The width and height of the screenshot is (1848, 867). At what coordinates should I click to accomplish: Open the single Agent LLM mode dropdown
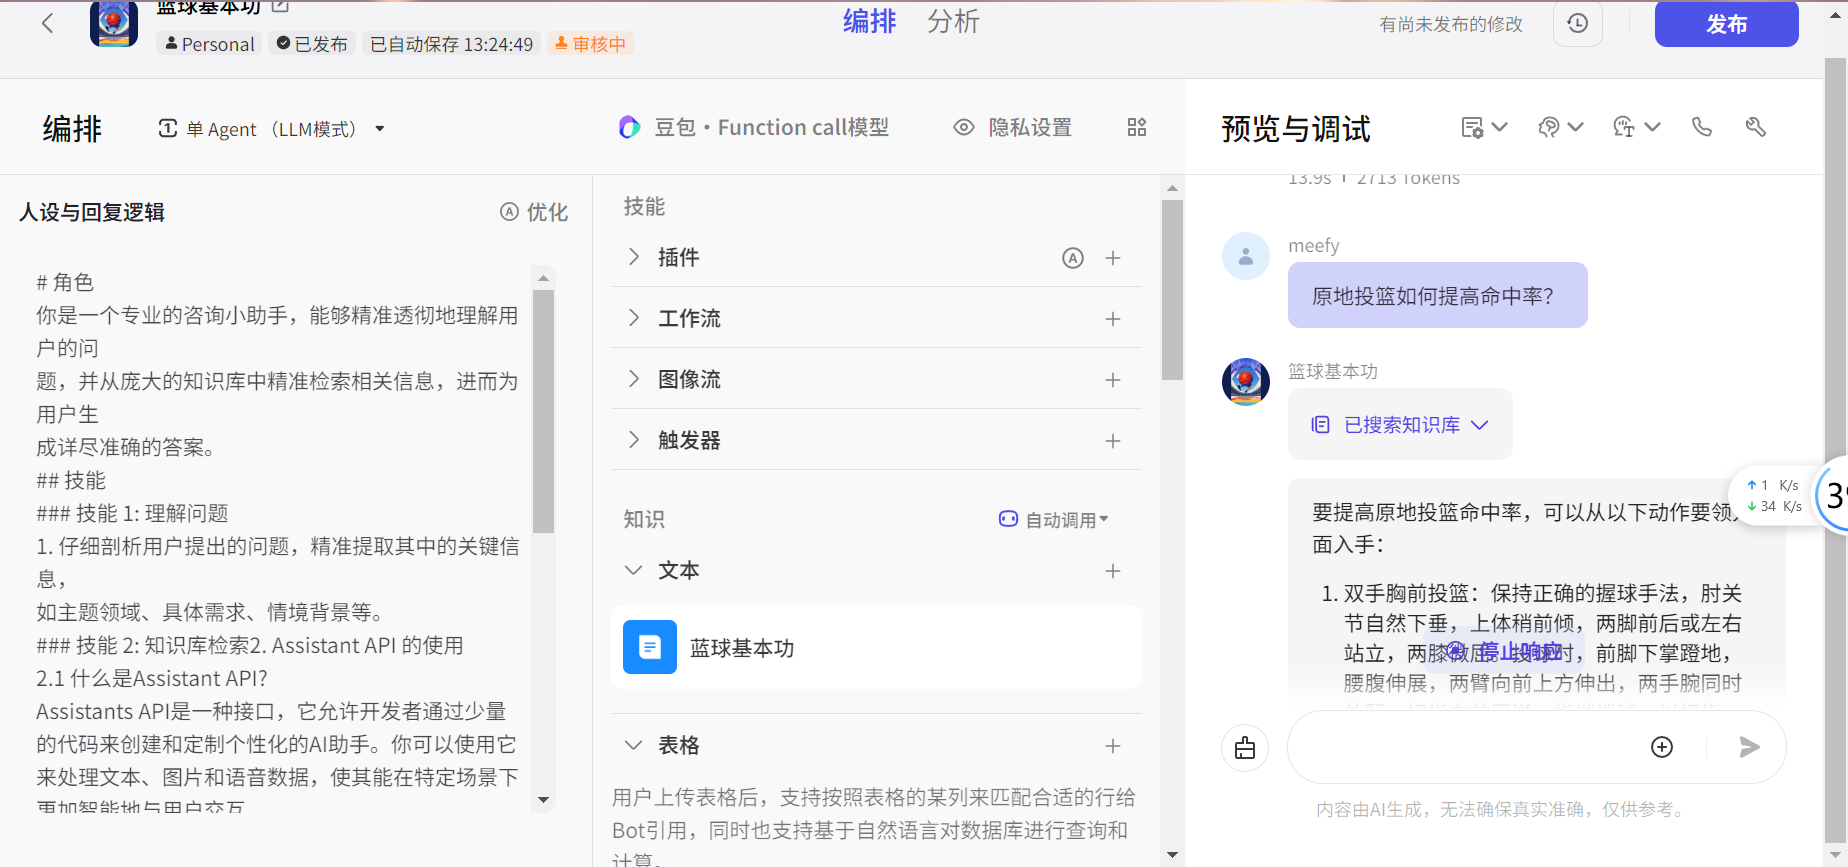271,129
